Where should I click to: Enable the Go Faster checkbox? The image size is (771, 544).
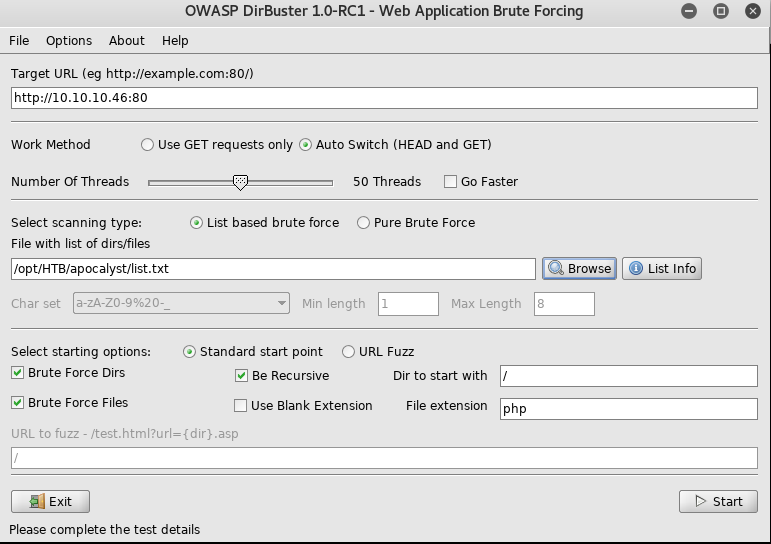point(450,182)
